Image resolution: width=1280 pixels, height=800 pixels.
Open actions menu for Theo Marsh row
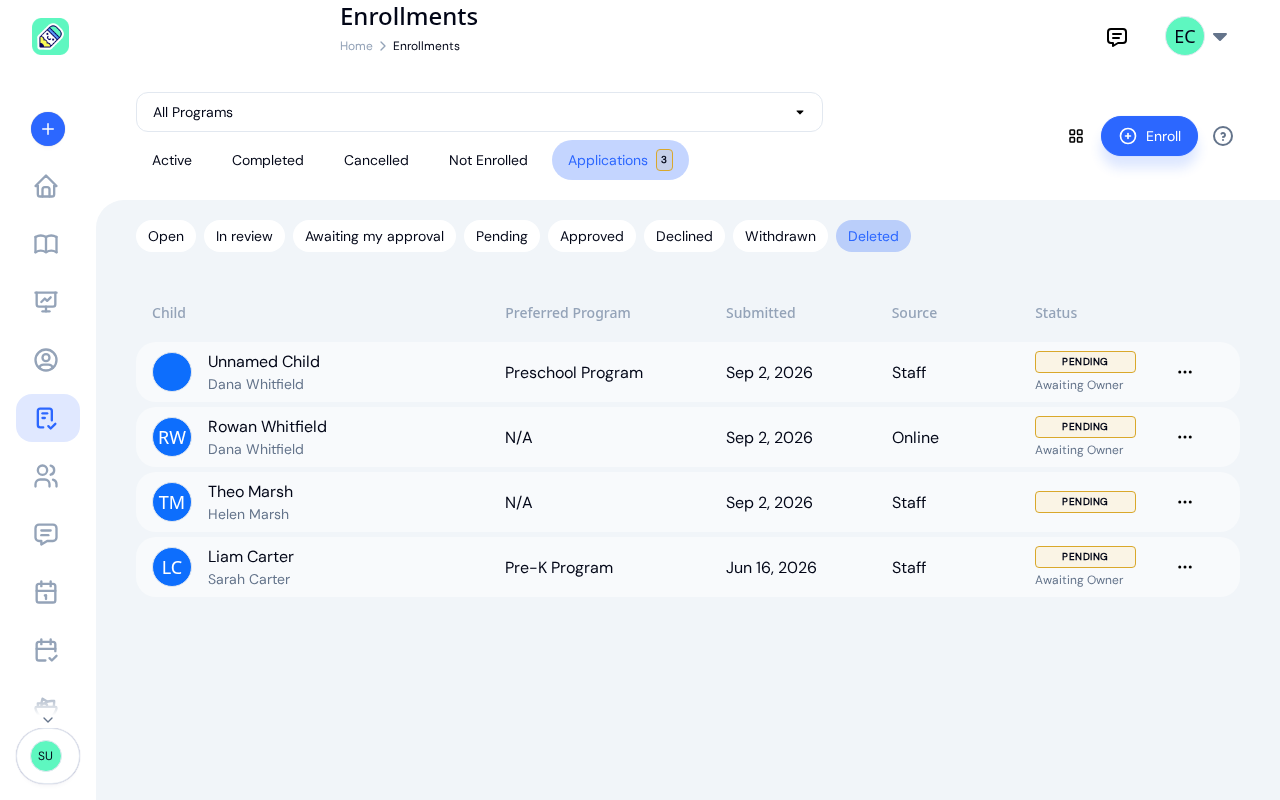tap(1185, 502)
